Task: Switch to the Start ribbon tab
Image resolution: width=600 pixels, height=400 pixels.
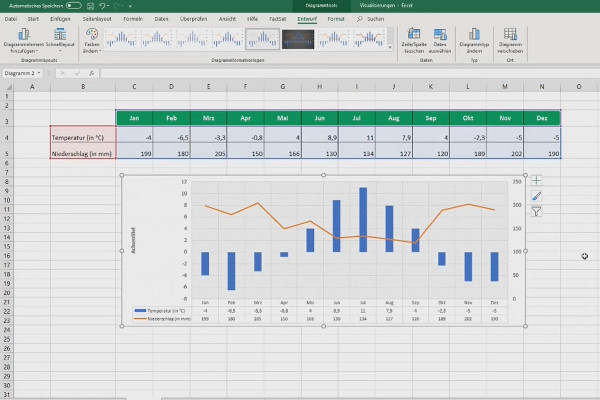Action: coord(33,19)
